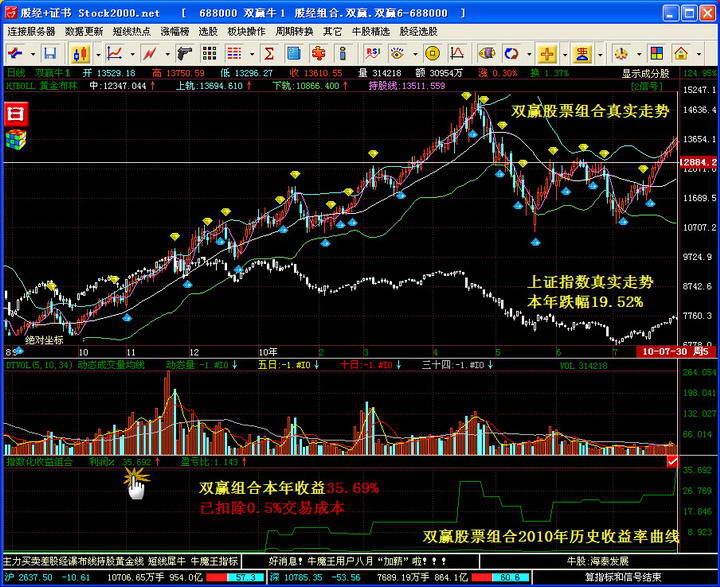Toggle the red checkmark box on indicator panel
Viewport: 720px width, 587px height.
point(673,462)
